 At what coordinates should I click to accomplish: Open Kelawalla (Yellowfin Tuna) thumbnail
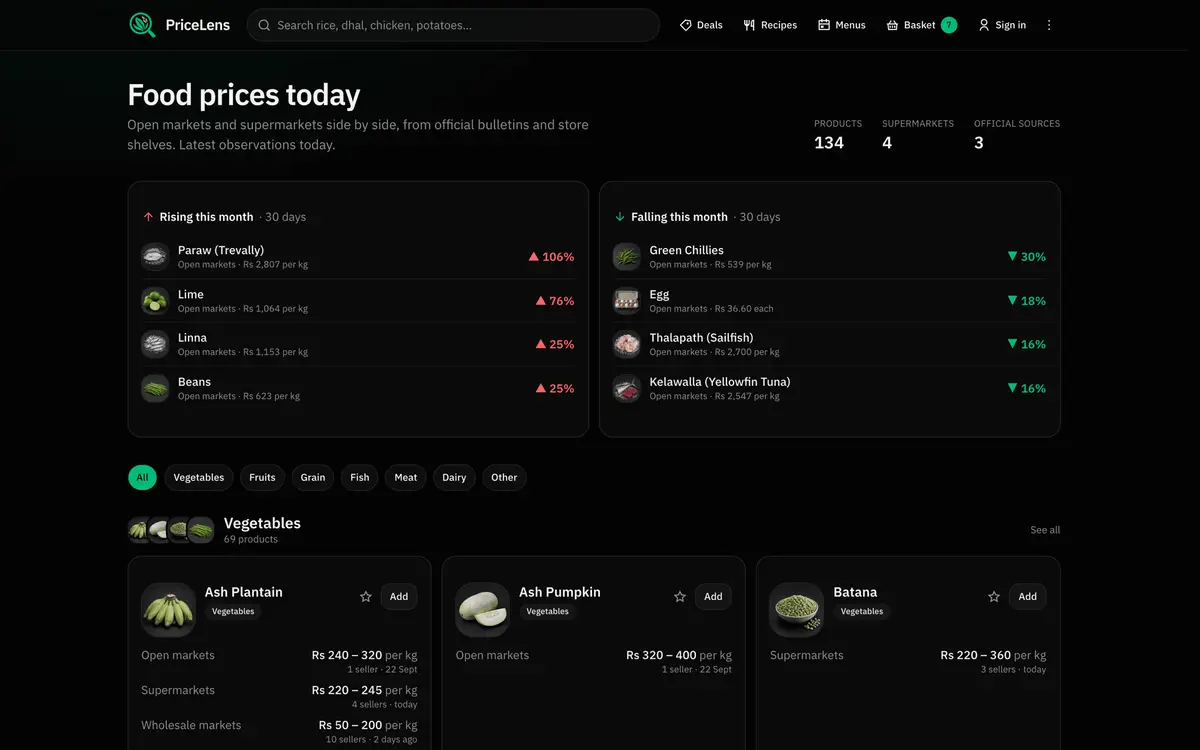(x=627, y=388)
